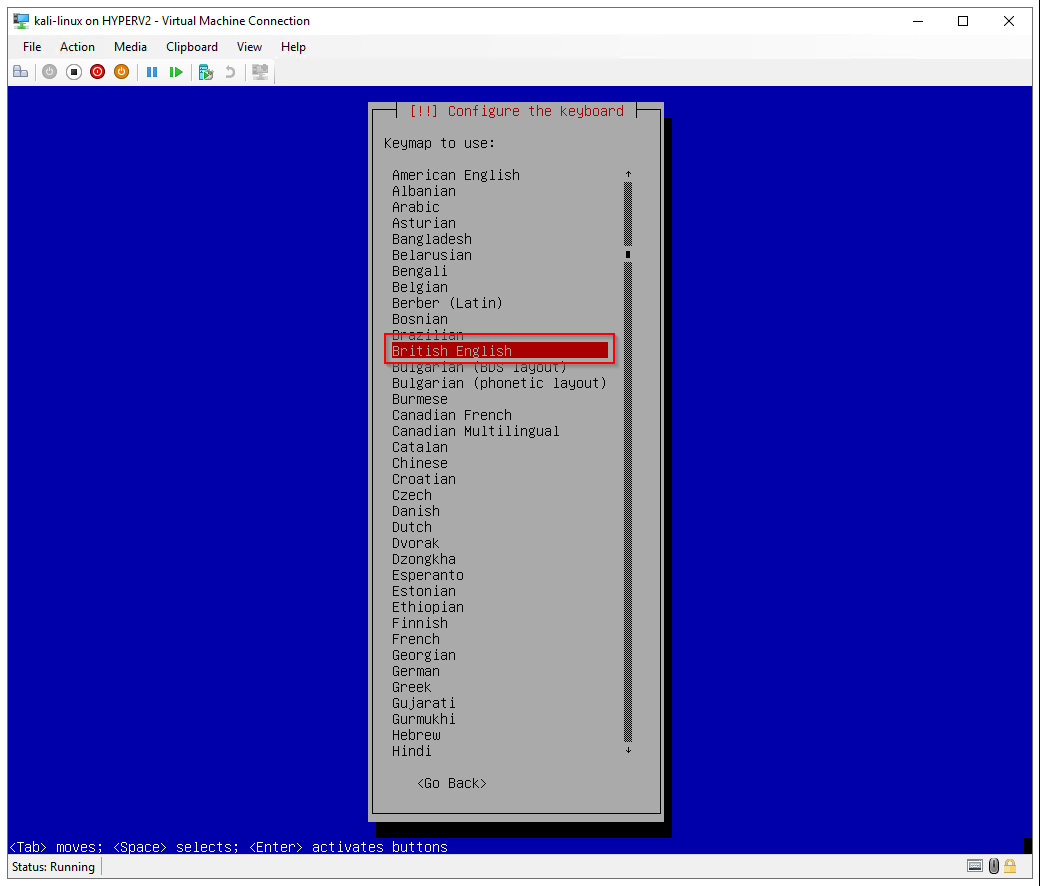1040x886 pixels.
Task: Select the highlighted British English keymap
Action: click(x=452, y=351)
